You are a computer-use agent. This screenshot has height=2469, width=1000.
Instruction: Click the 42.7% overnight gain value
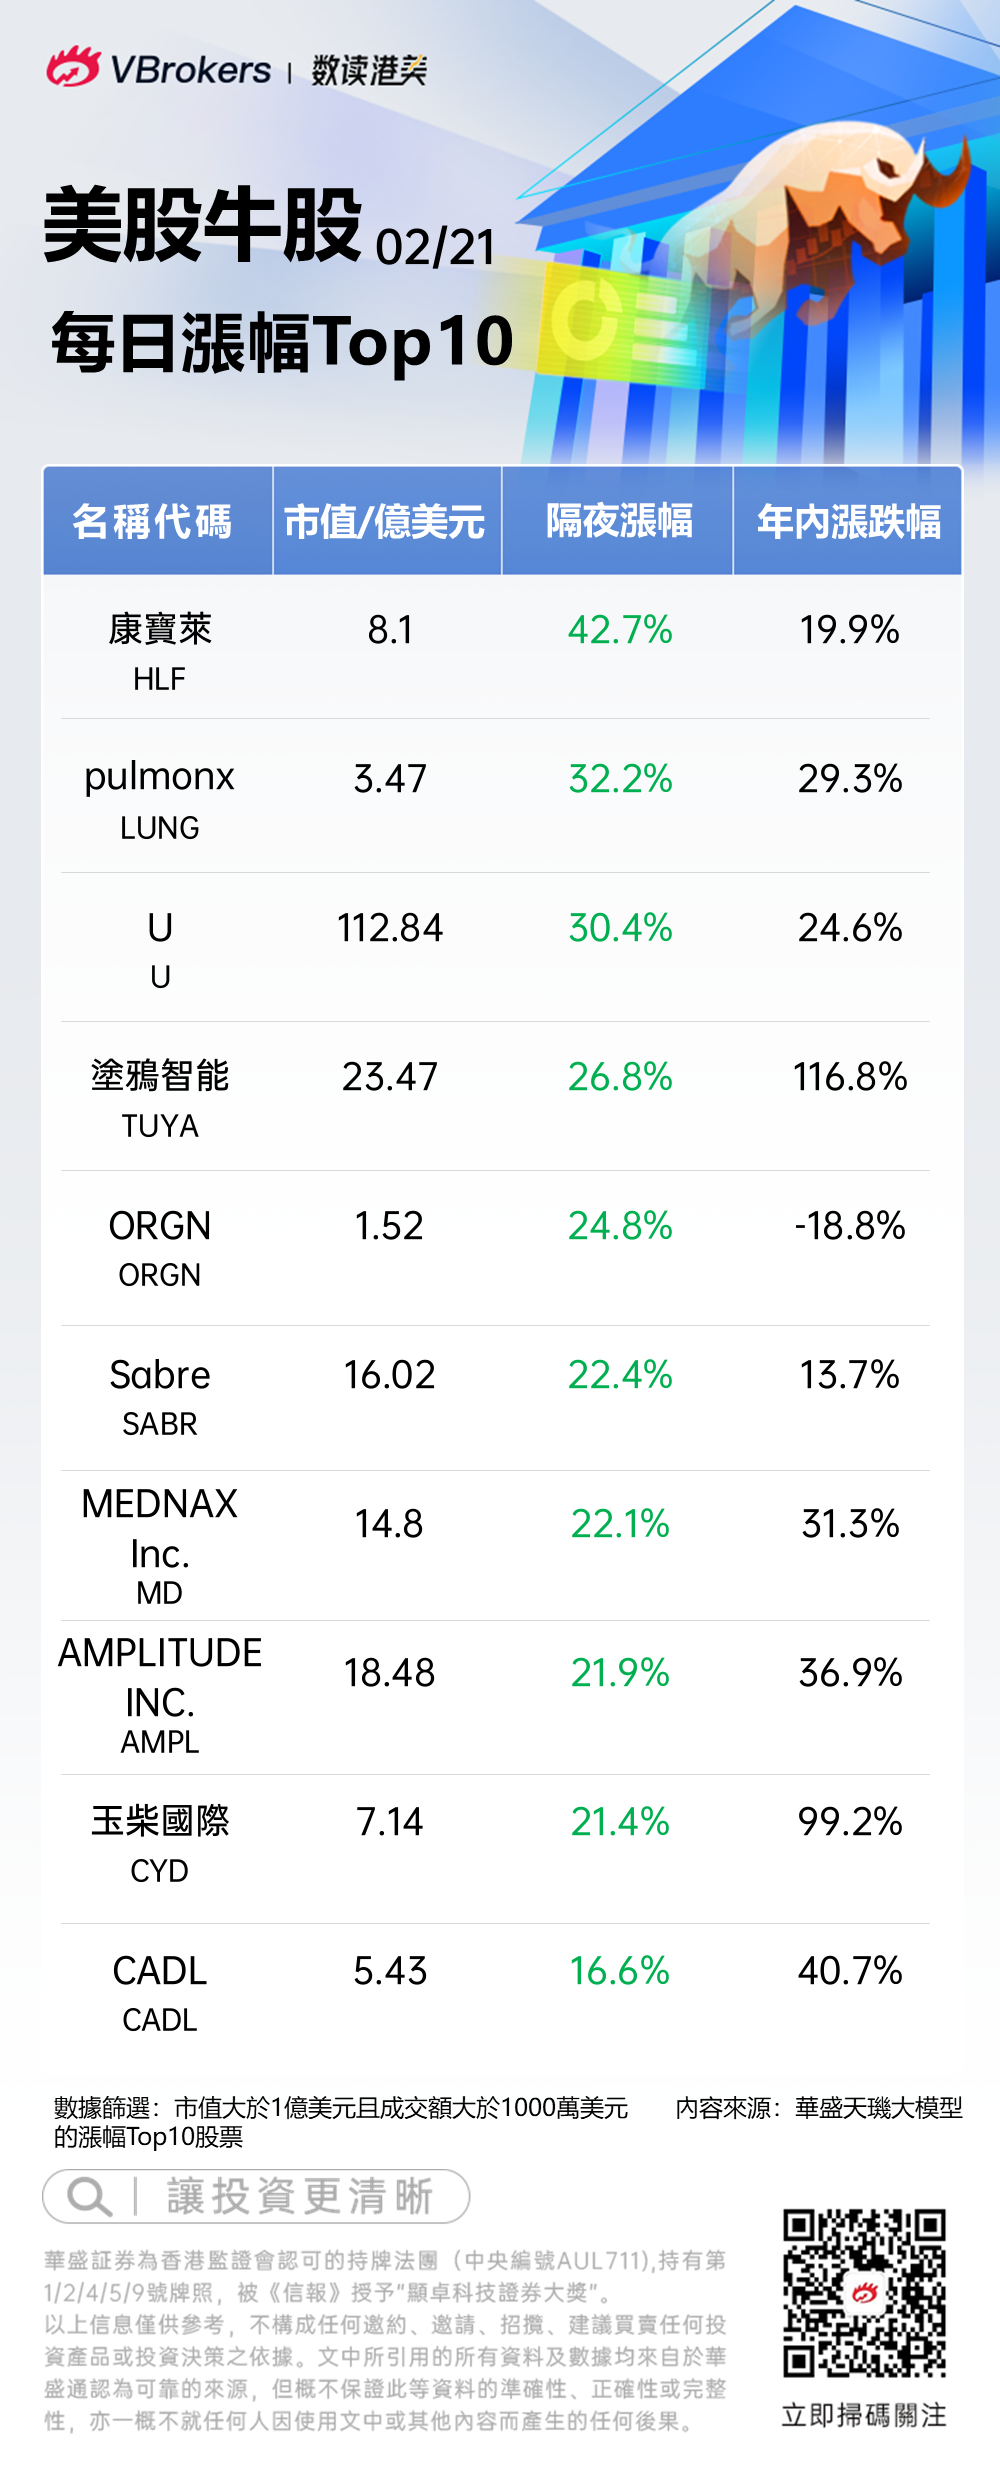[620, 630]
